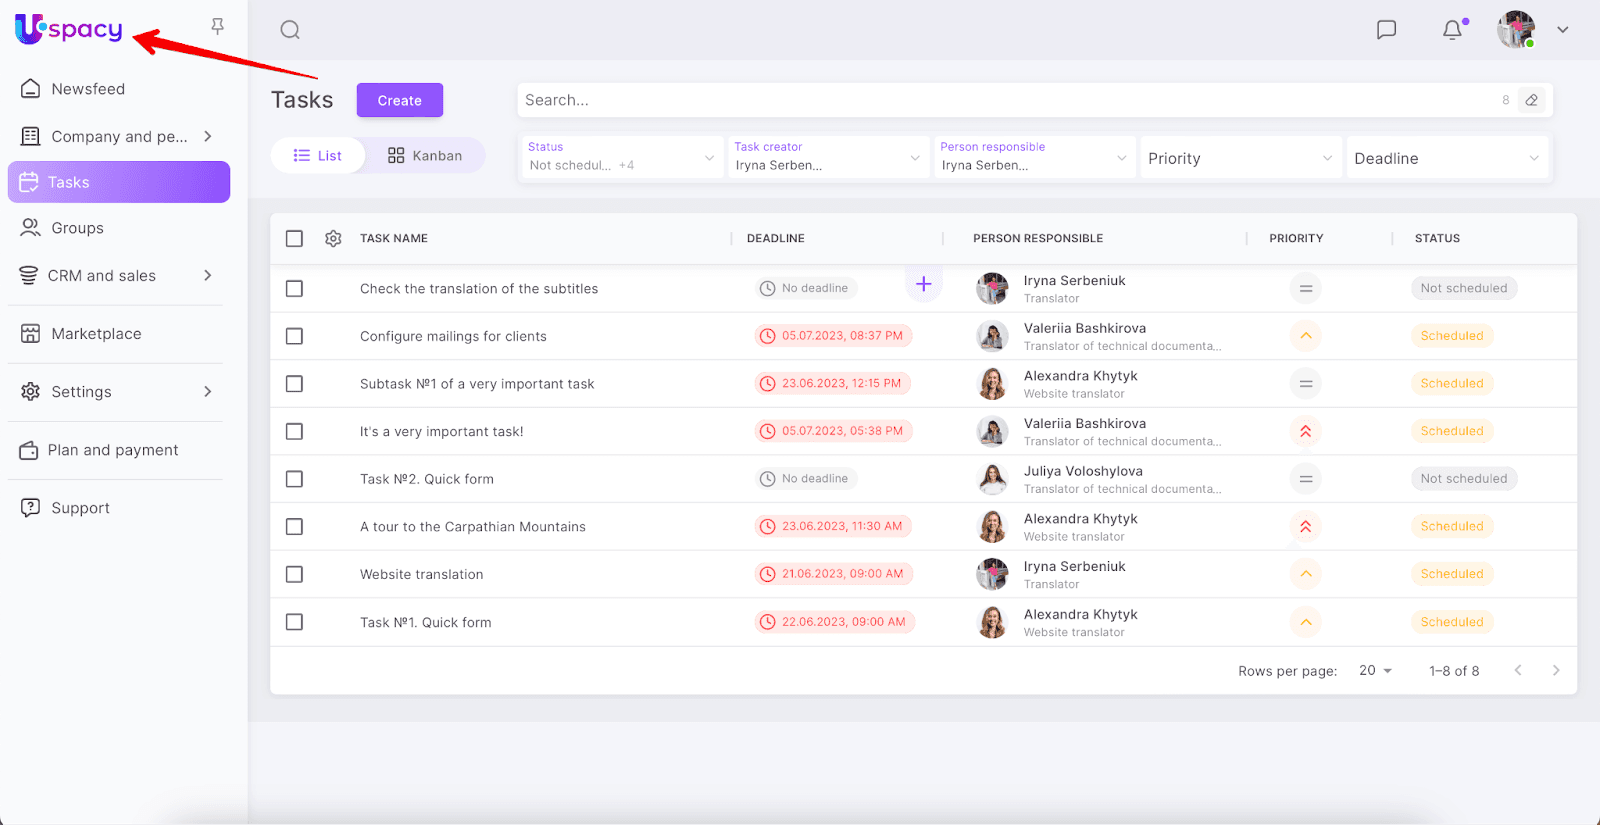The height and width of the screenshot is (825, 1600).
Task: Click priority icon for Configure mailings for clients
Action: [1306, 336]
